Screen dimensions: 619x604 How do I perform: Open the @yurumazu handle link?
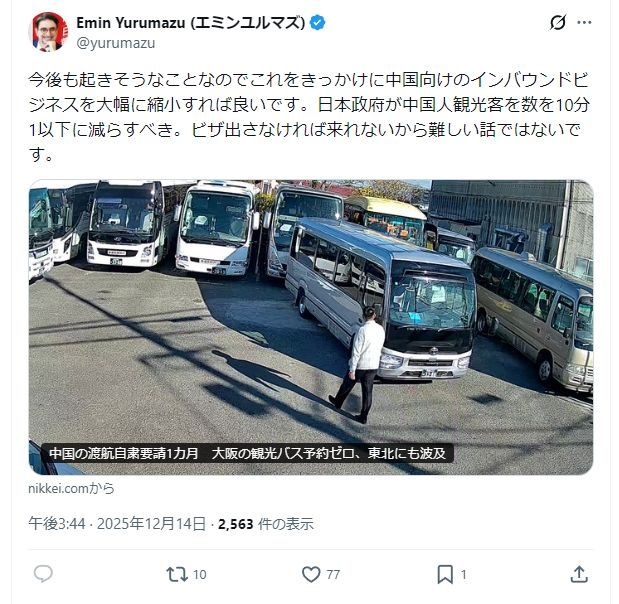click(x=116, y=43)
